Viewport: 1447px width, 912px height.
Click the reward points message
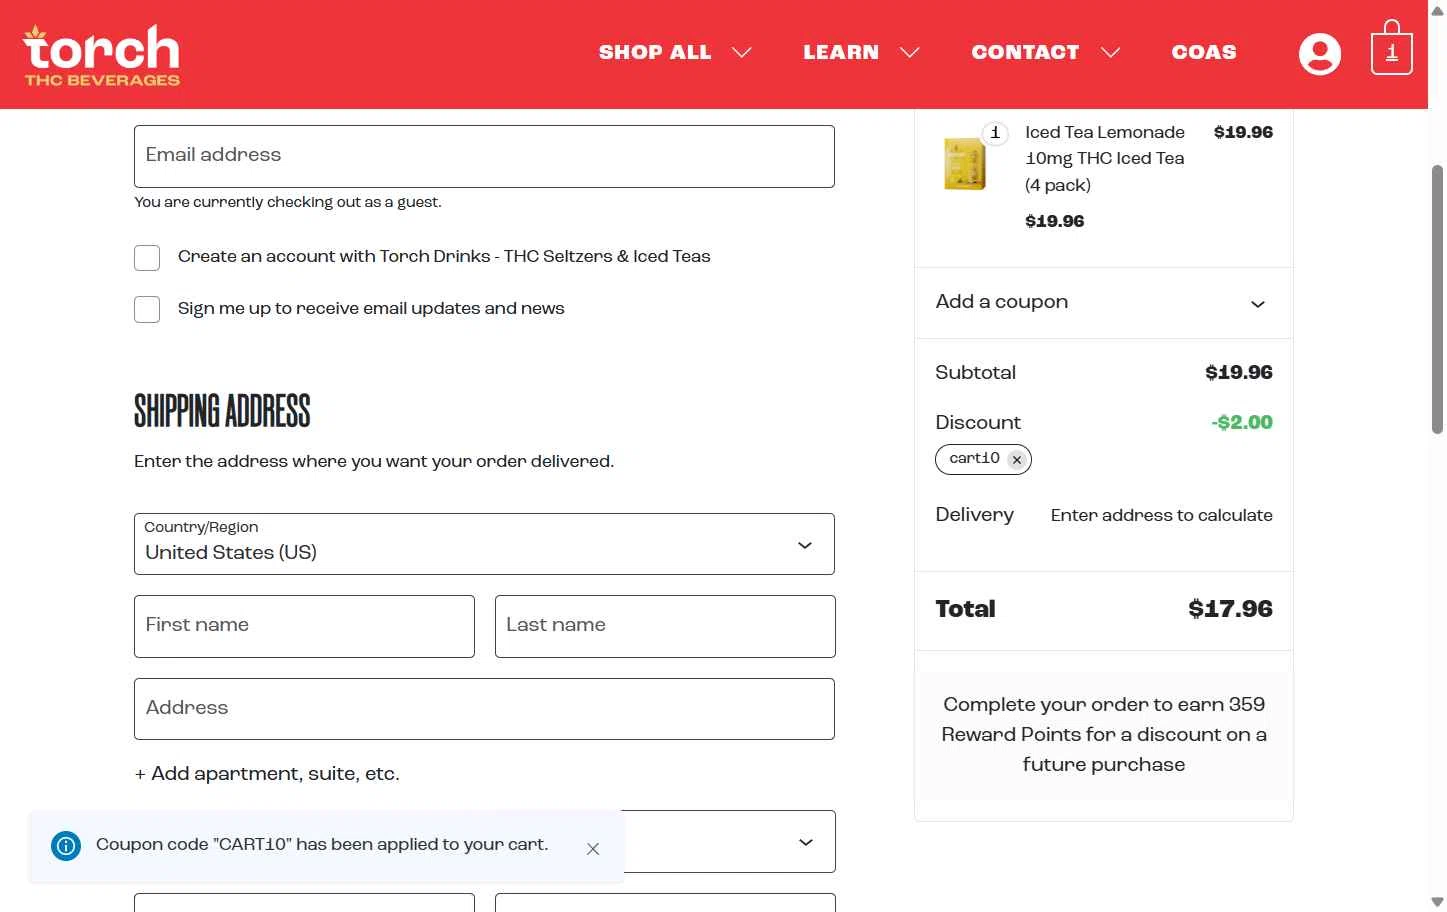click(x=1104, y=735)
